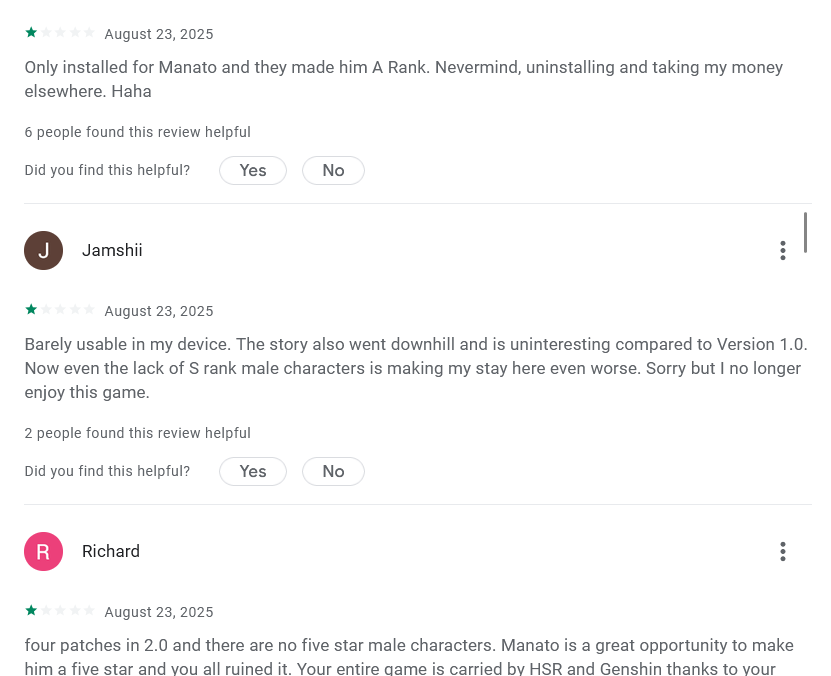Screen dimensions: 831x676
Task: Click Richard's review text about five star characters
Action: click(x=408, y=655)
